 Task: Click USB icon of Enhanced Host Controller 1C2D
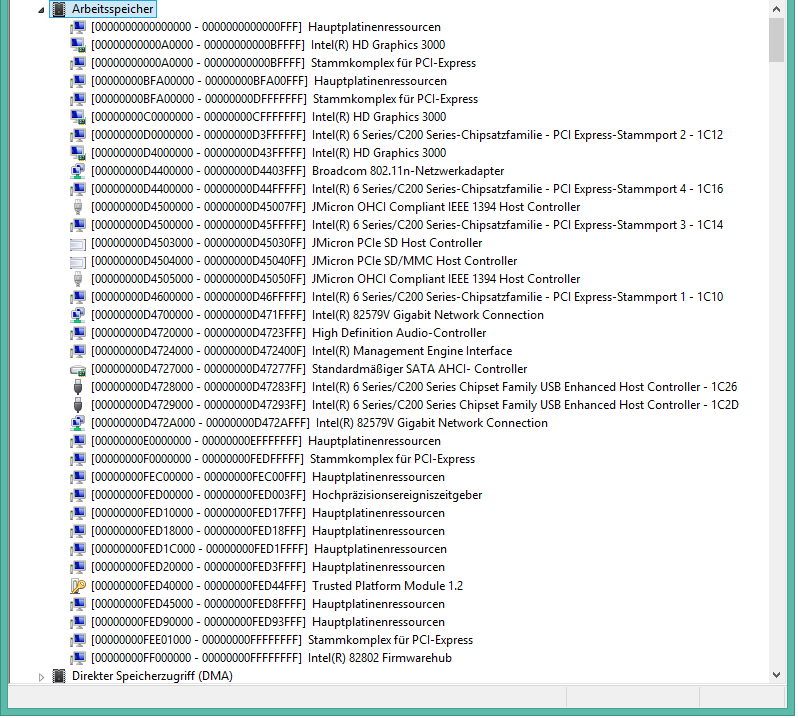pyautogui.click(x=78, y=406)
